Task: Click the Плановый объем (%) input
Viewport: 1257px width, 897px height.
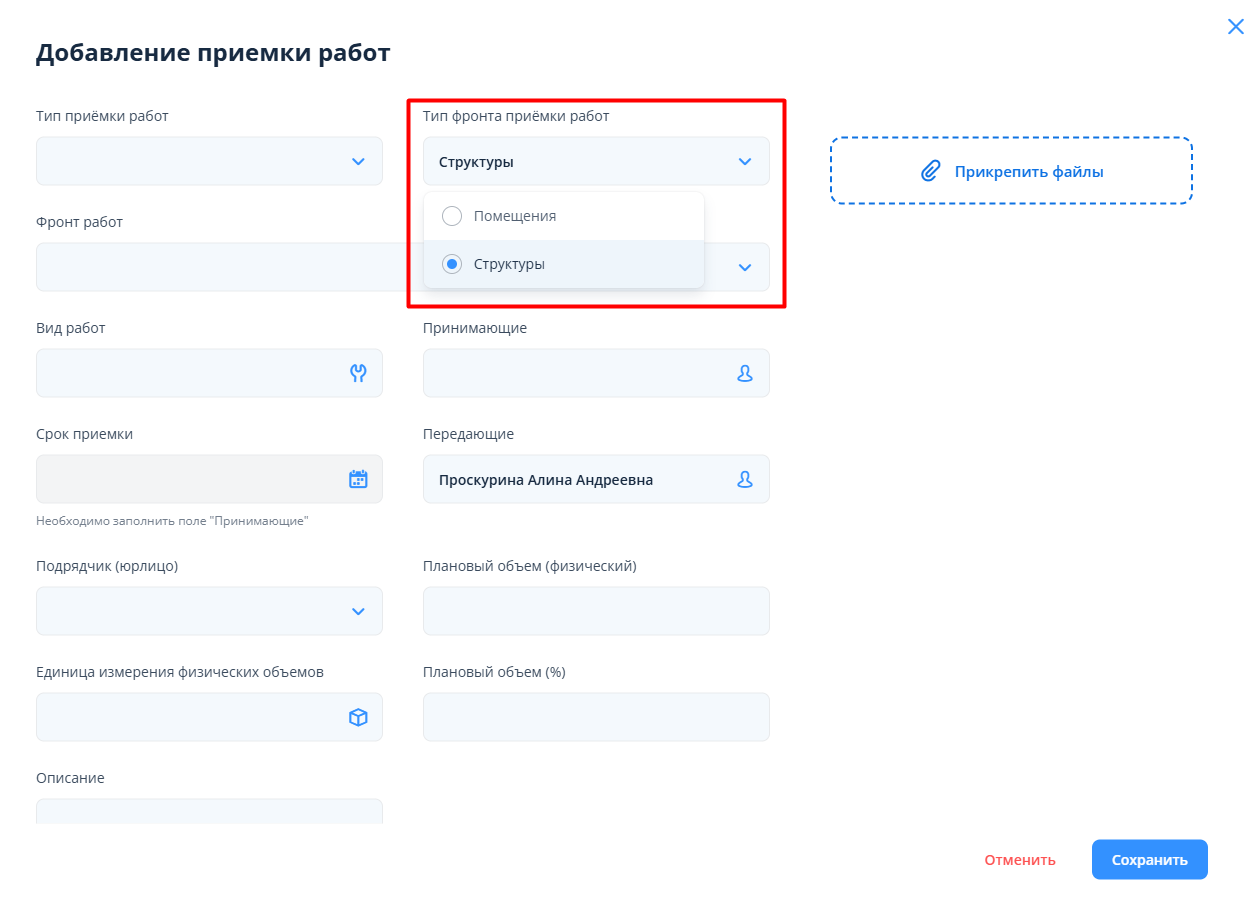Action: pyautogui.click(x=596, y=717)
